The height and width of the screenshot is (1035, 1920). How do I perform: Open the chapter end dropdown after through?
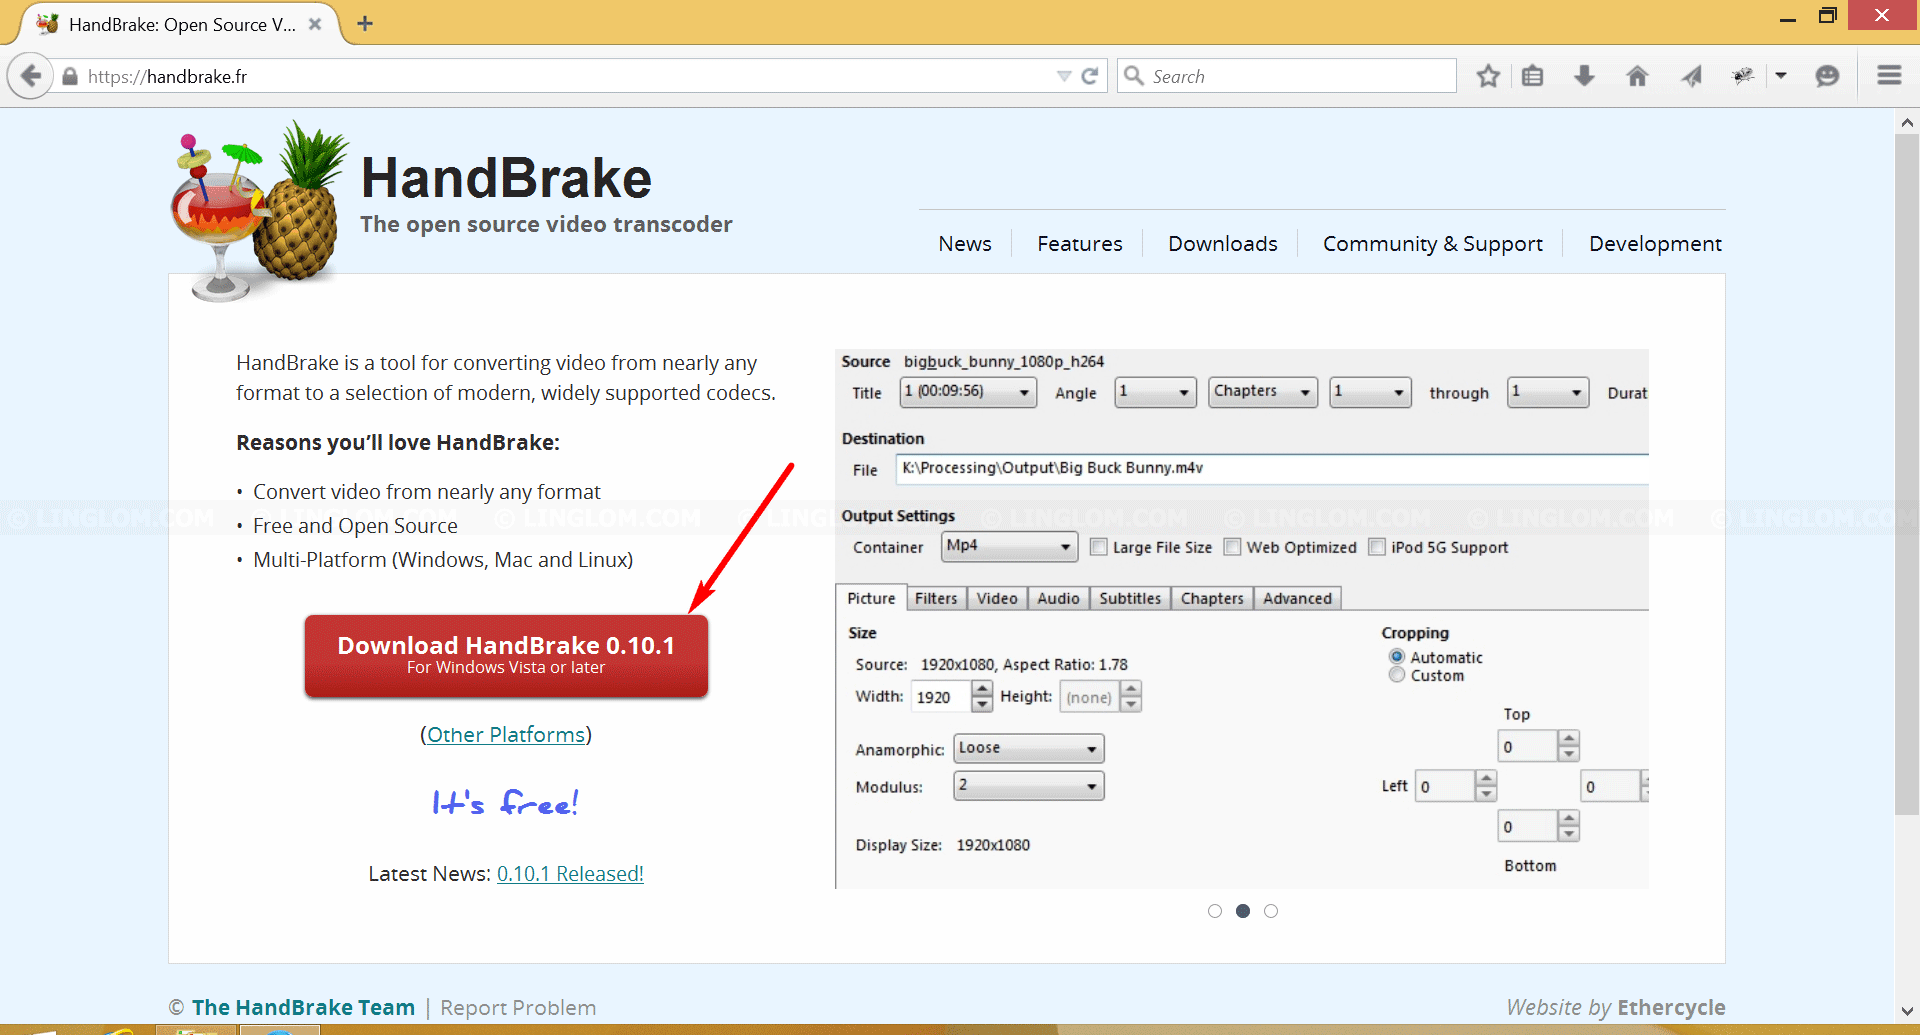[1548, 392]
